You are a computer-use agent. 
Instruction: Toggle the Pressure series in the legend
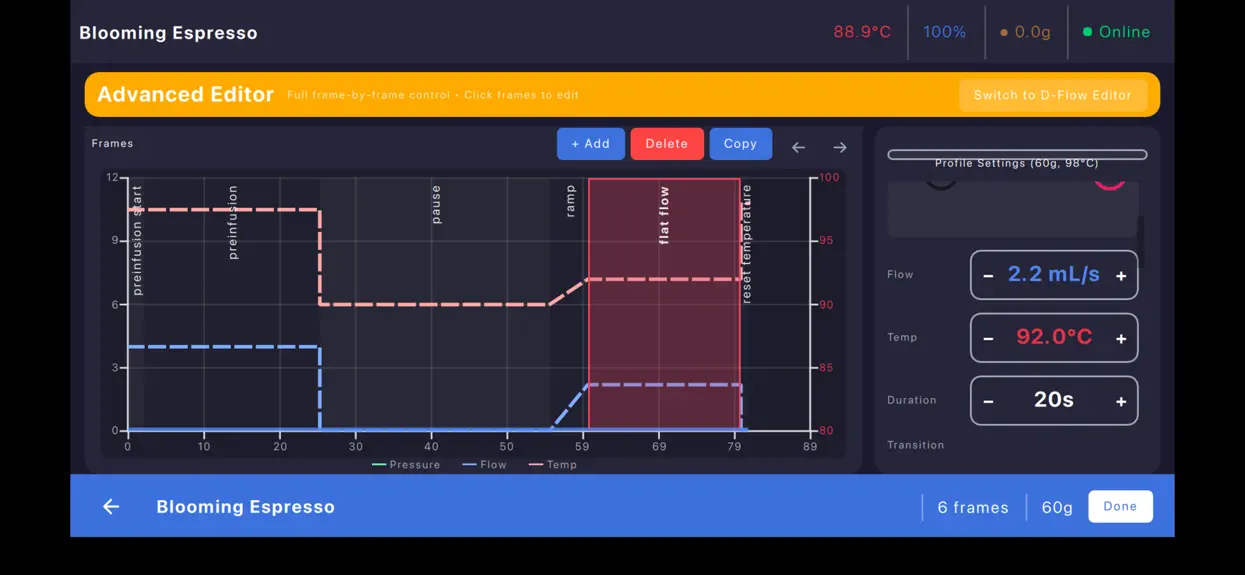(x=406, y=464)
